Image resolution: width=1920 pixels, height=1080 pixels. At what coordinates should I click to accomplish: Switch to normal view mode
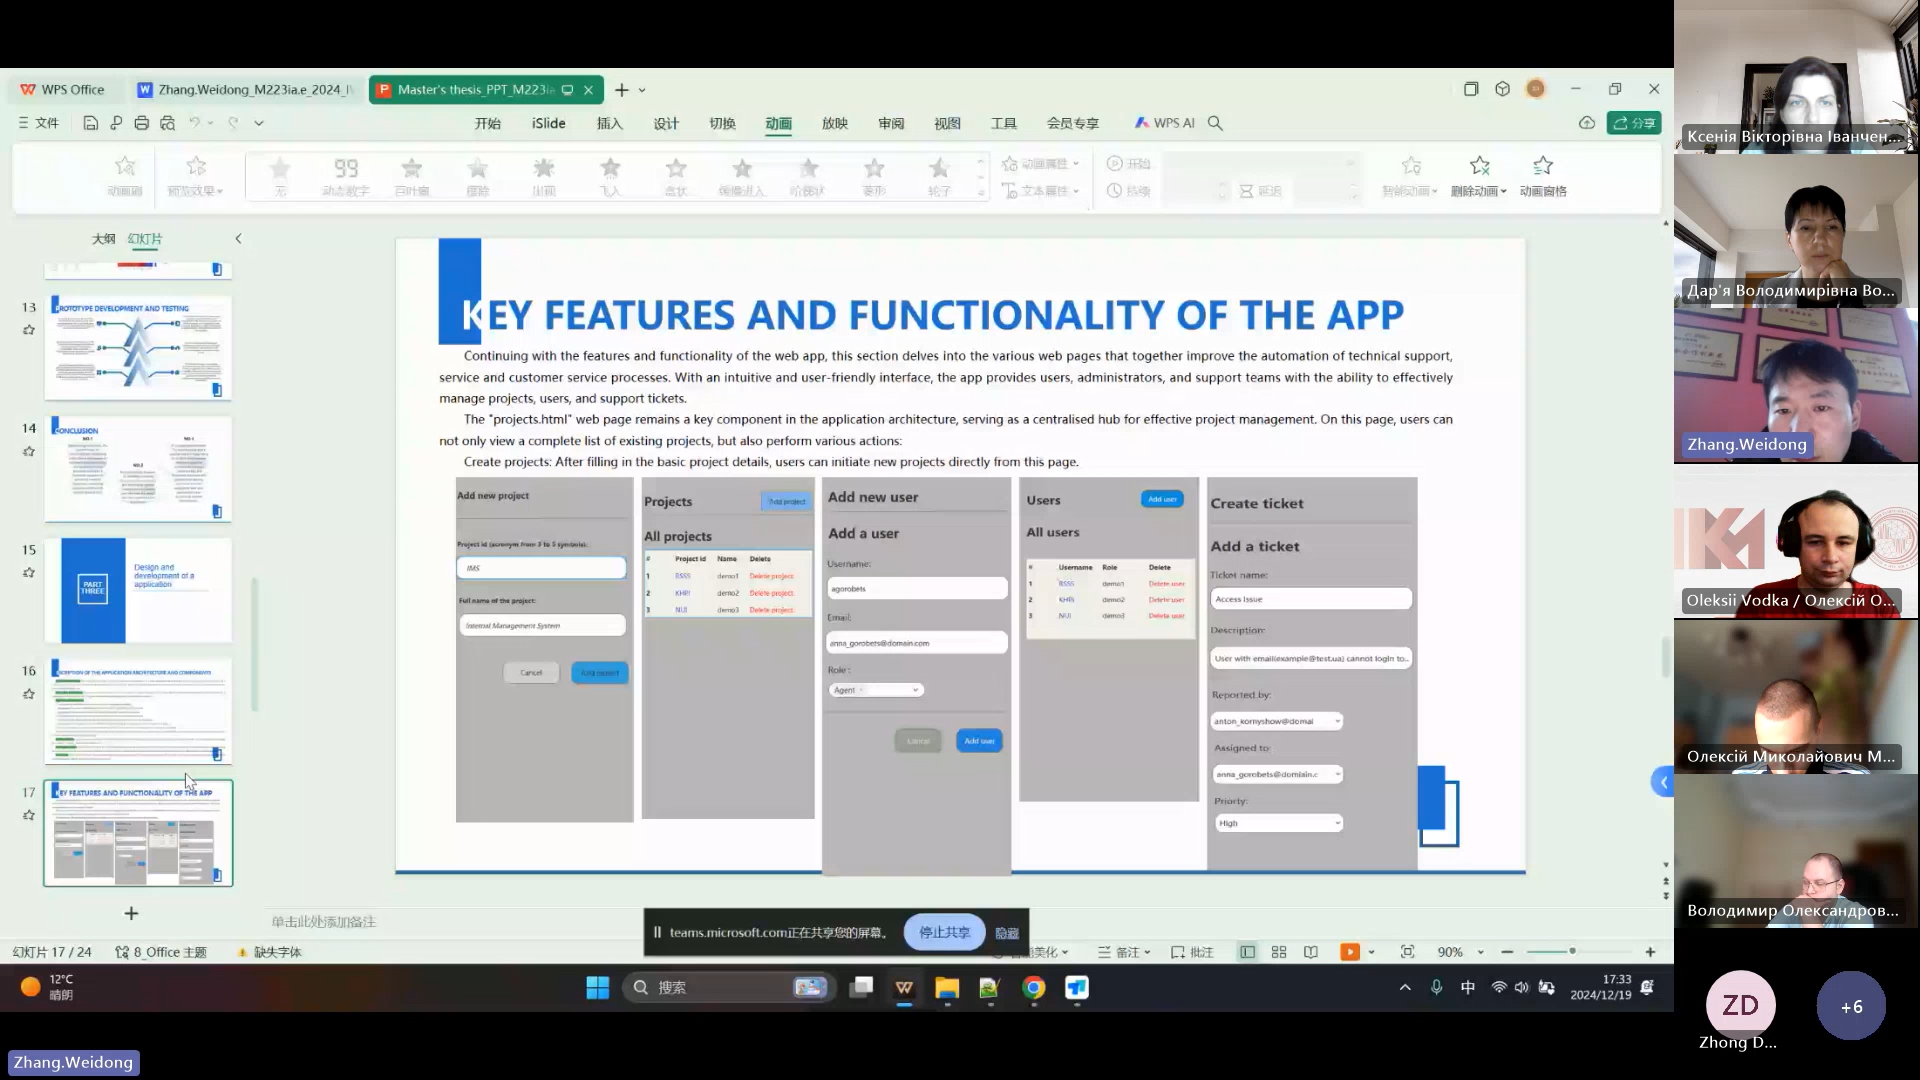[1247, 952]
